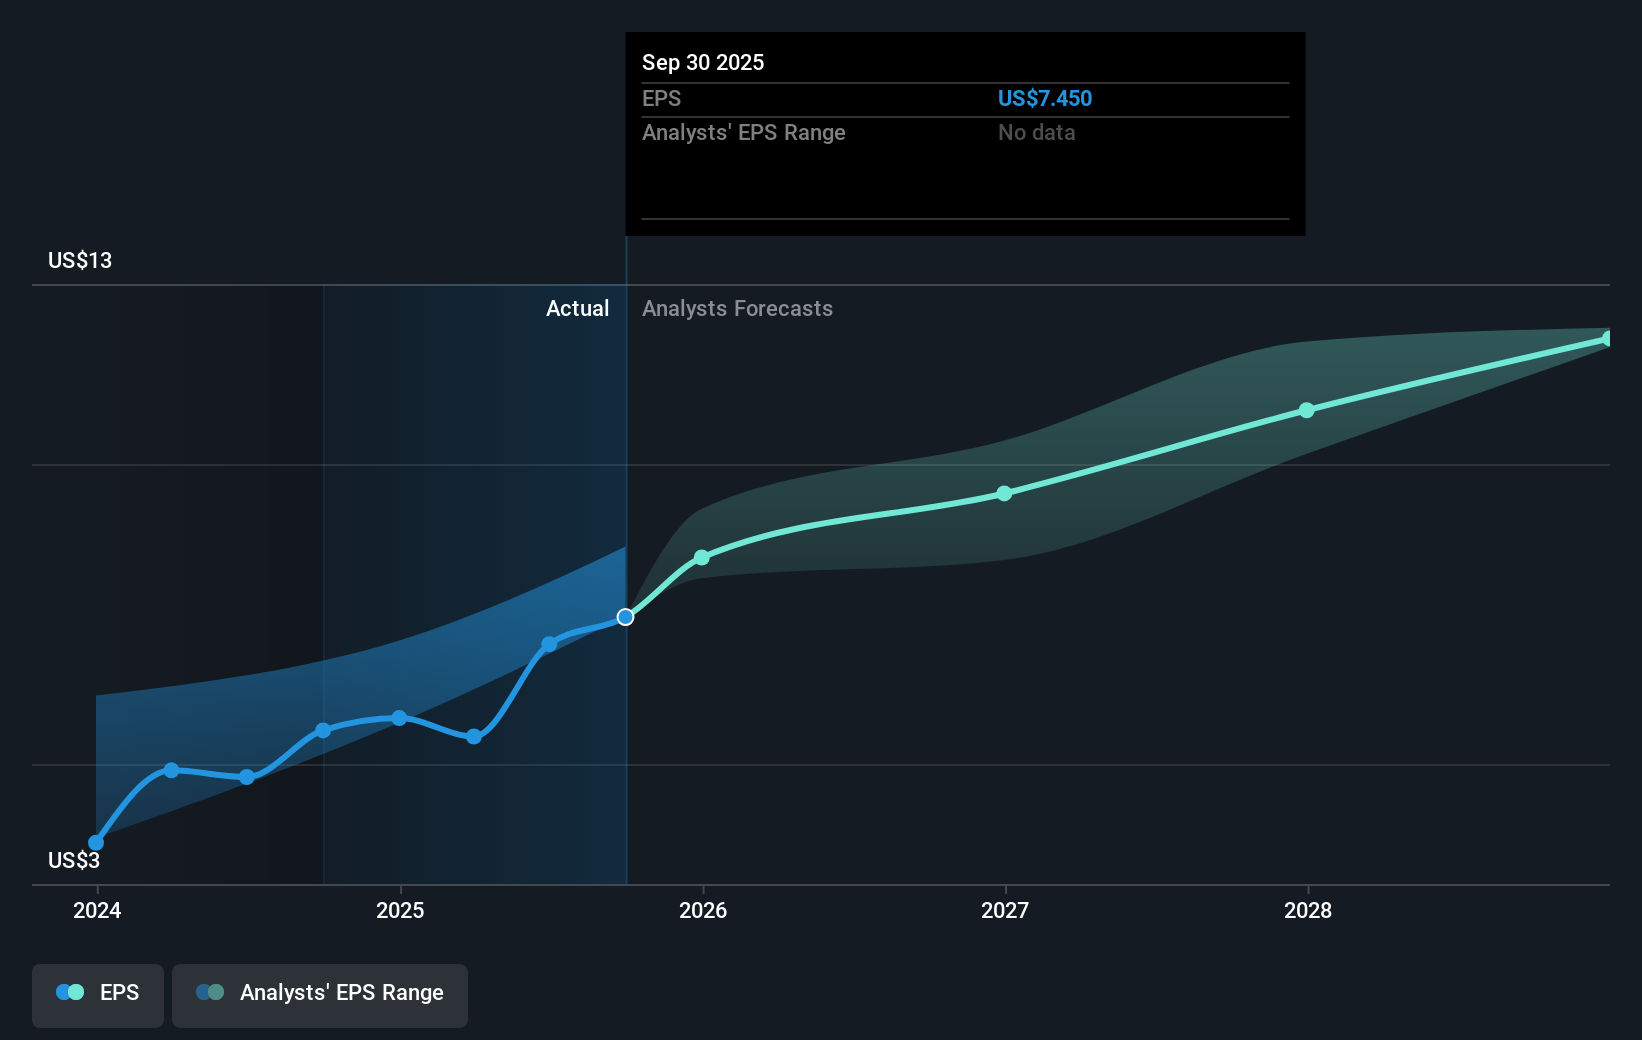Click the US$3 y-axis label

tap(74, 860)
